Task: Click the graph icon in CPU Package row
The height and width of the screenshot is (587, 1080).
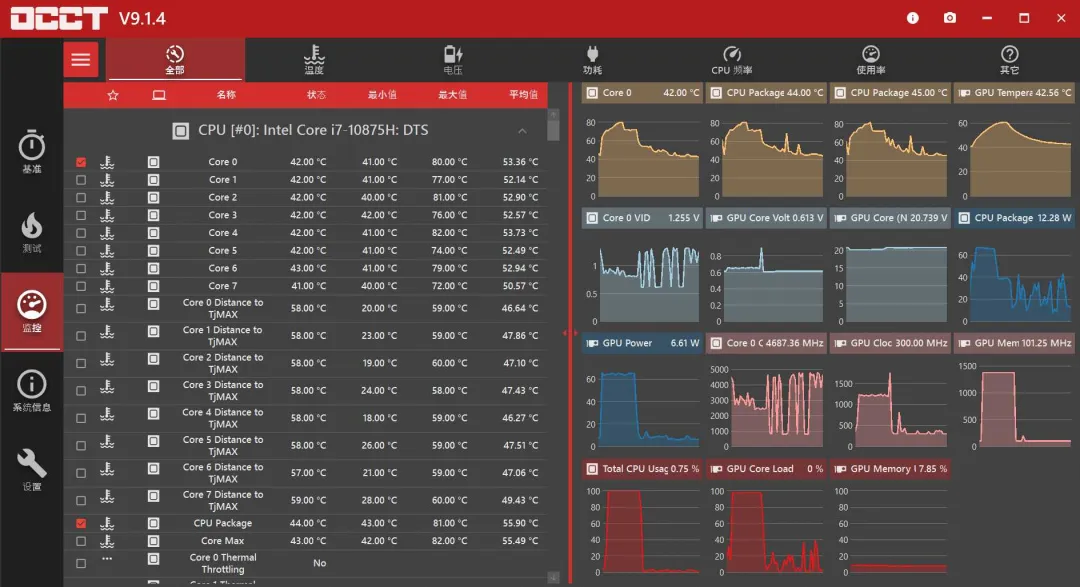Action: tap(153, 524)
